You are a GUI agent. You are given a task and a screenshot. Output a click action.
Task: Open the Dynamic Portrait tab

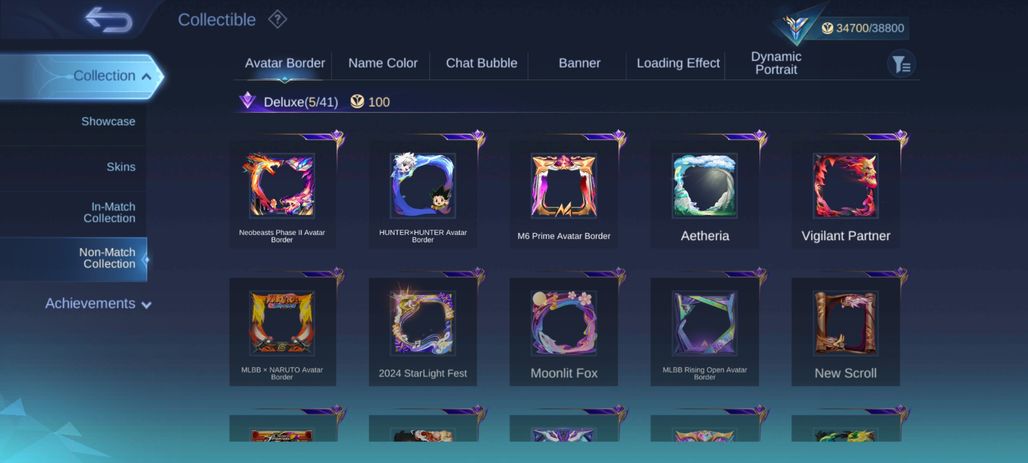coord(776,64)
